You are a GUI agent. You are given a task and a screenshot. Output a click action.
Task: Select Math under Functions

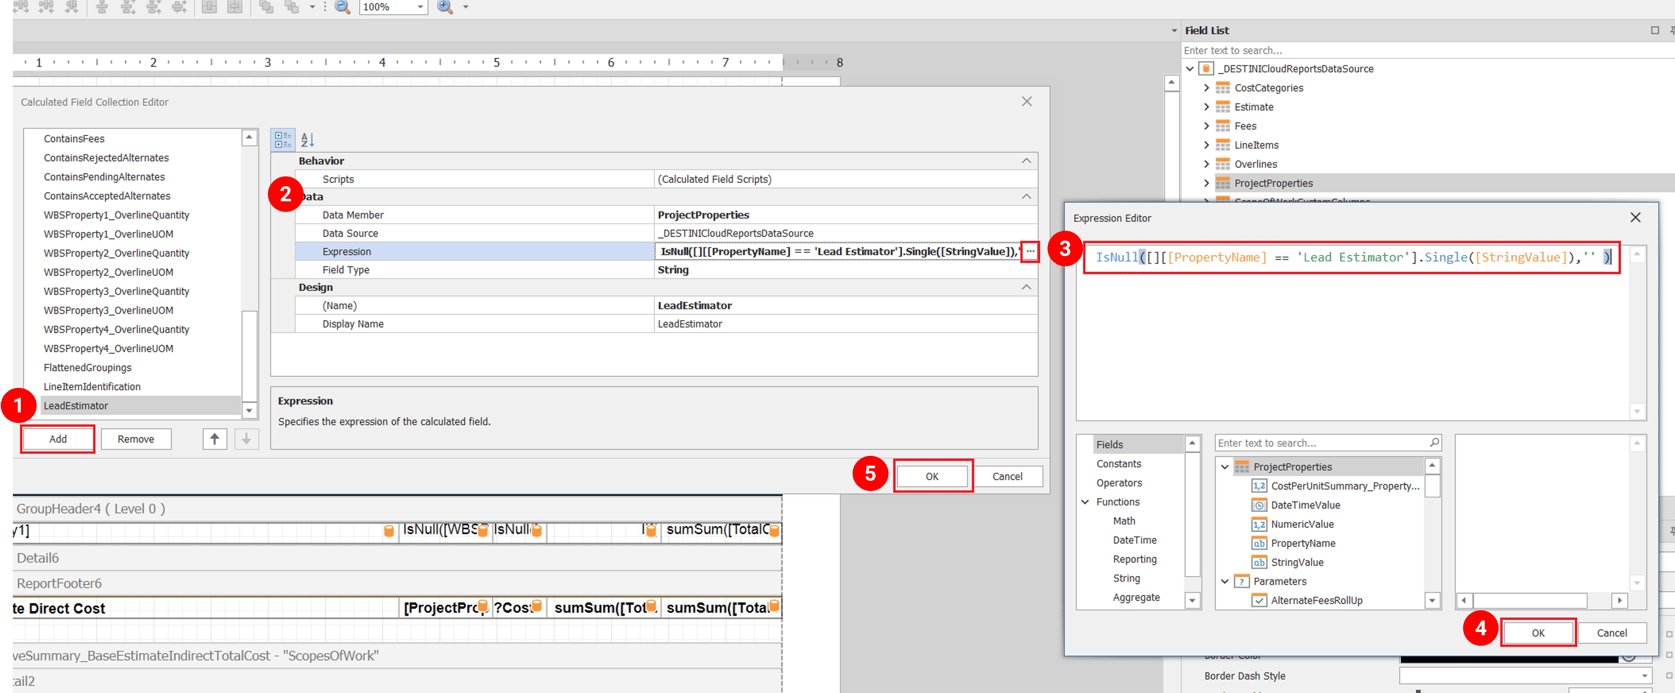tap(1124, 521)
